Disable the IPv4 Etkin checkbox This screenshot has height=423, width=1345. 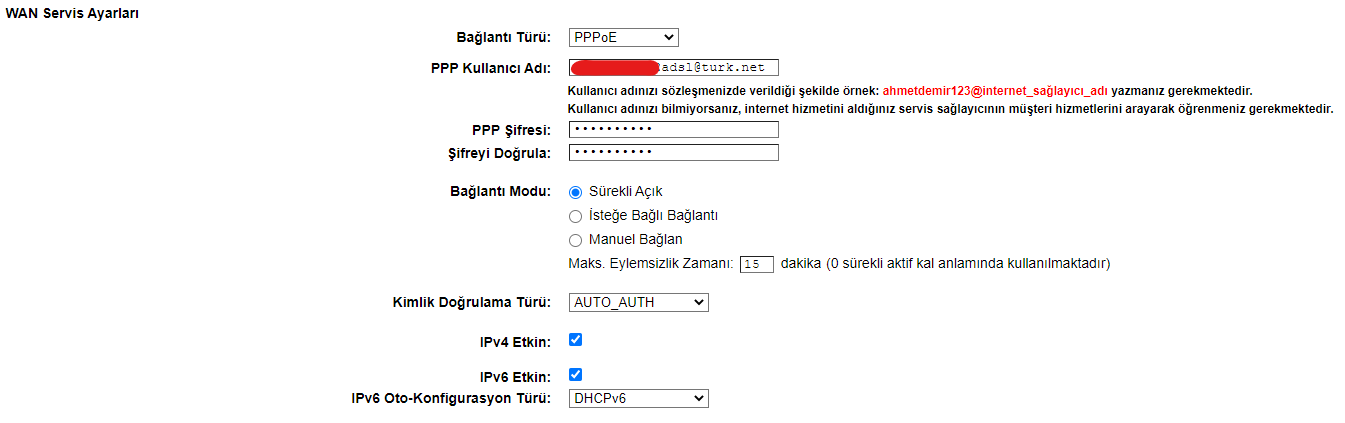click(x=575, y=340)
